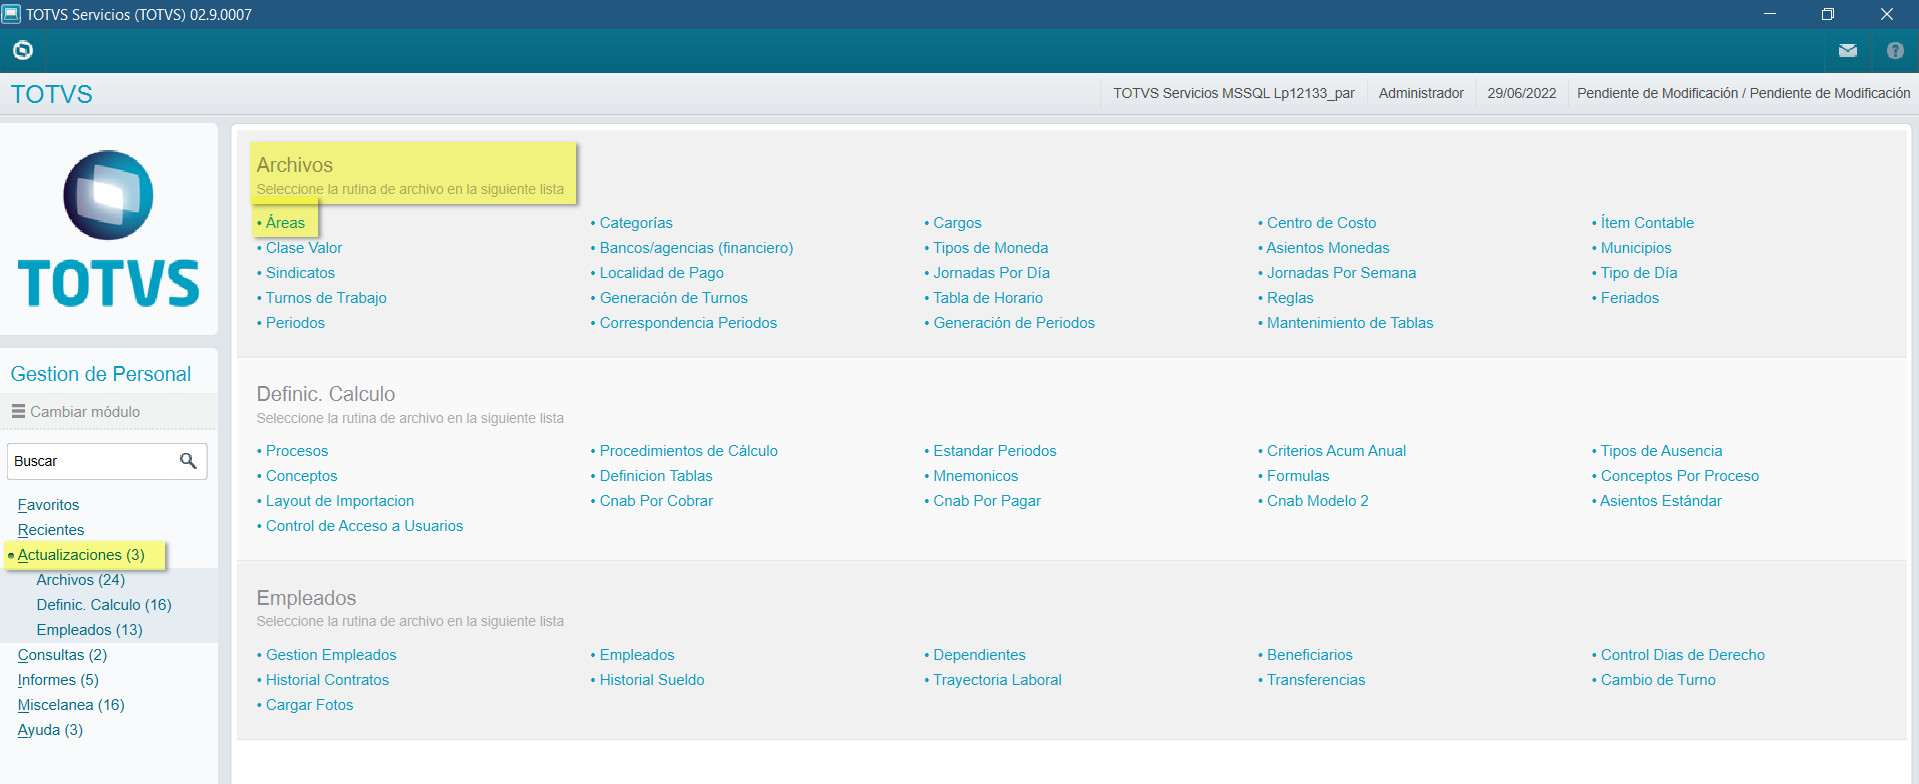Open Recientes in the sidebar menu
Viewport: 1919px width, 784px height.
pyautogui.click(x=51, y=530)
